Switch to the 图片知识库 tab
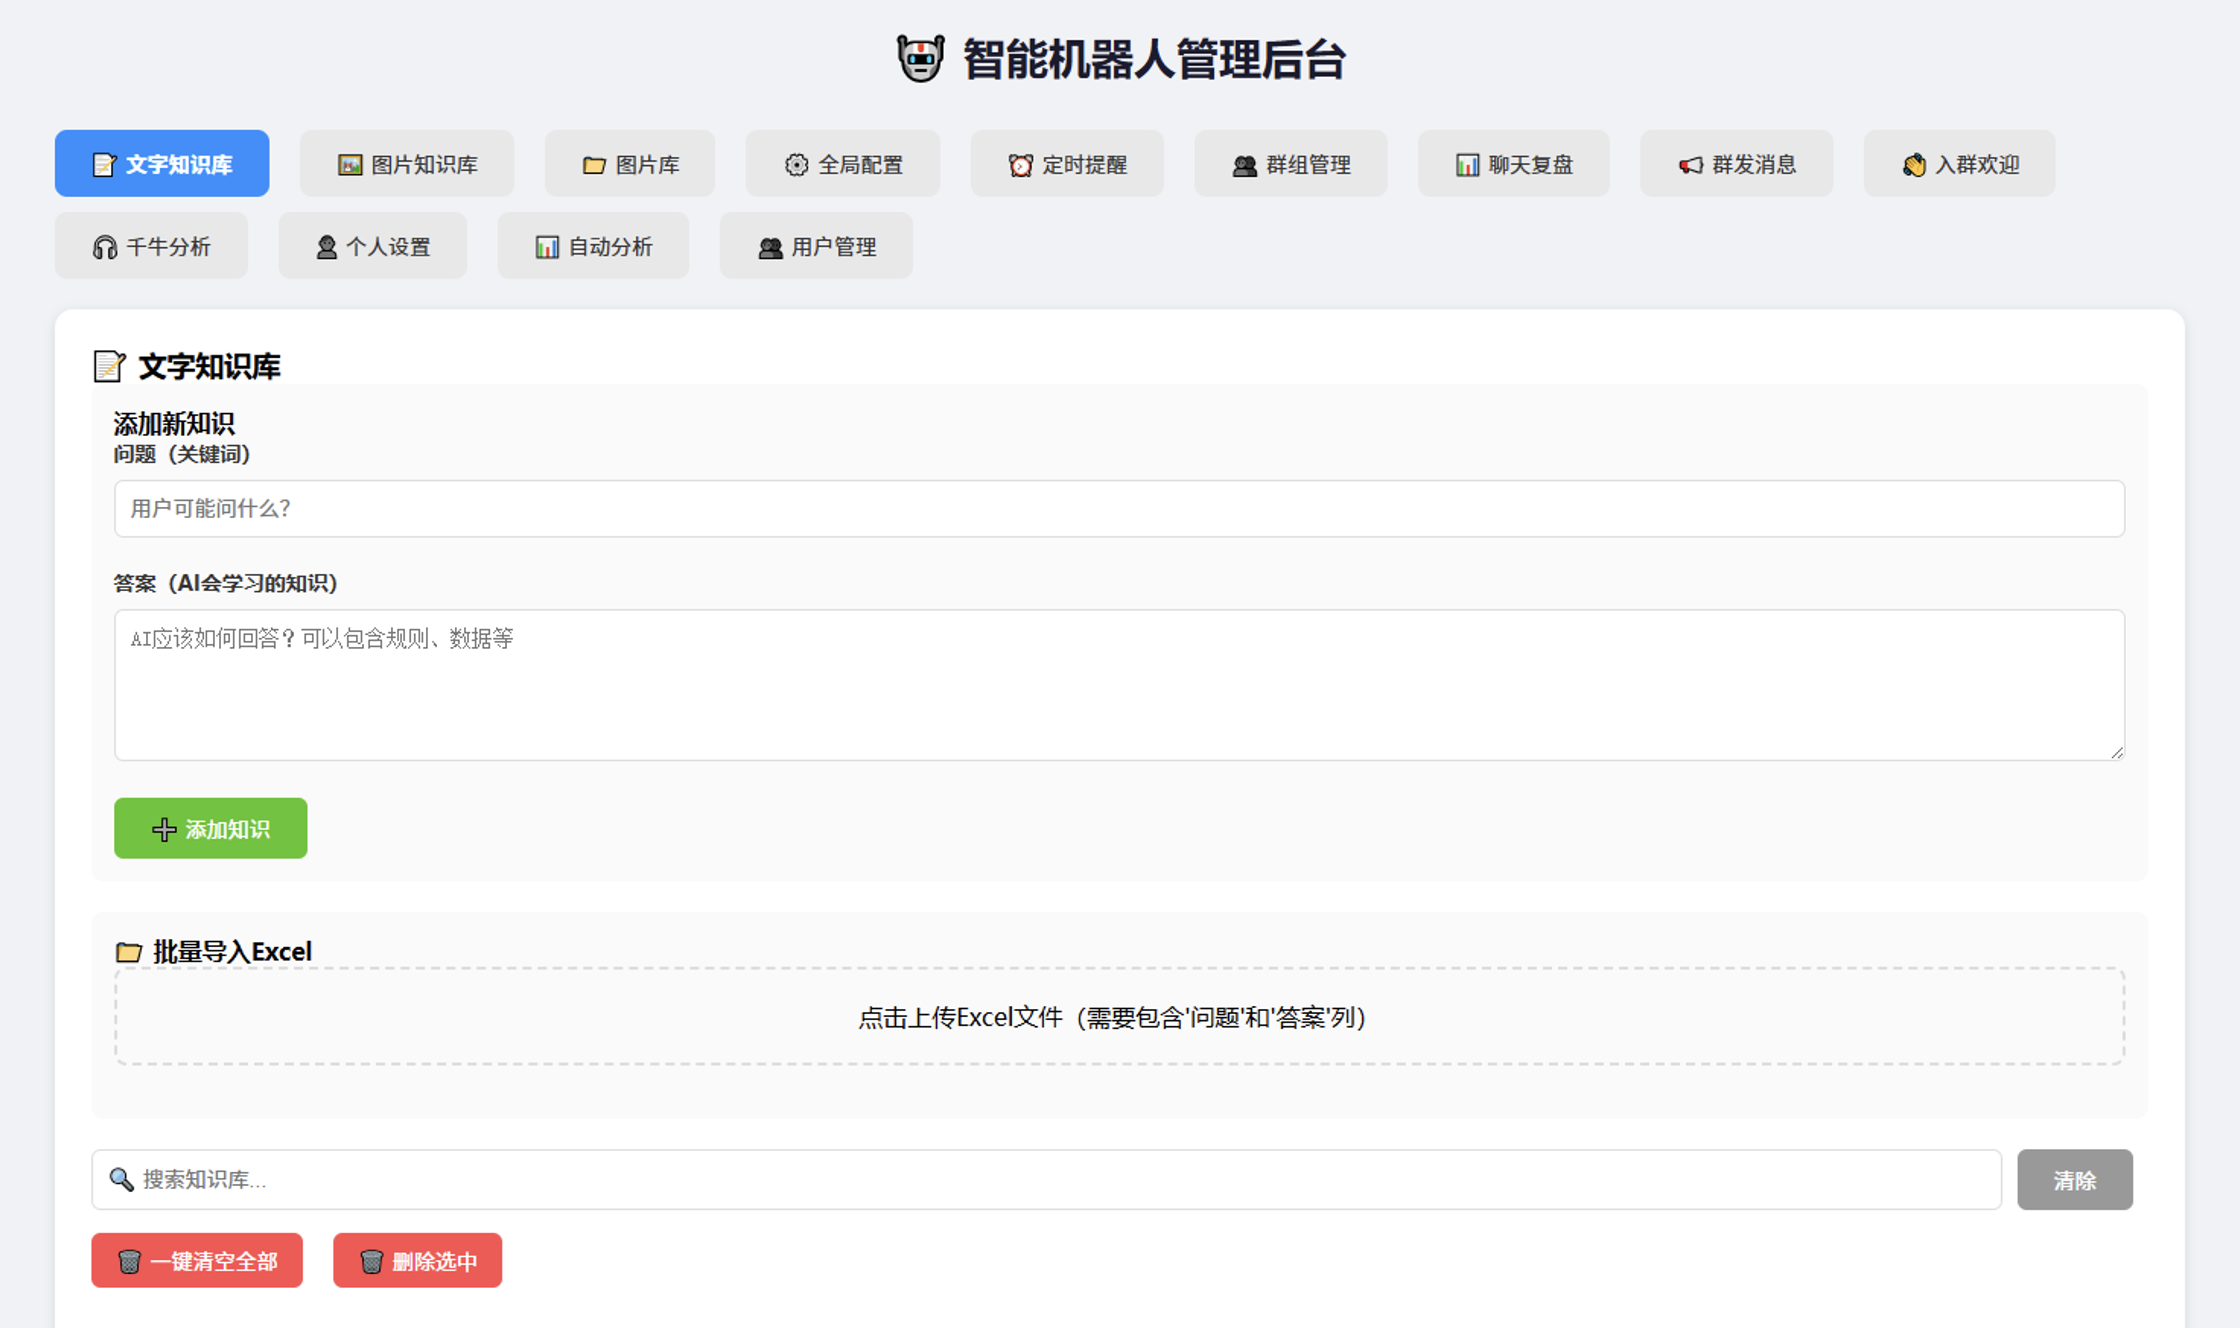The height and width of the screenshot is (1328, 2240). coord(407,163)
